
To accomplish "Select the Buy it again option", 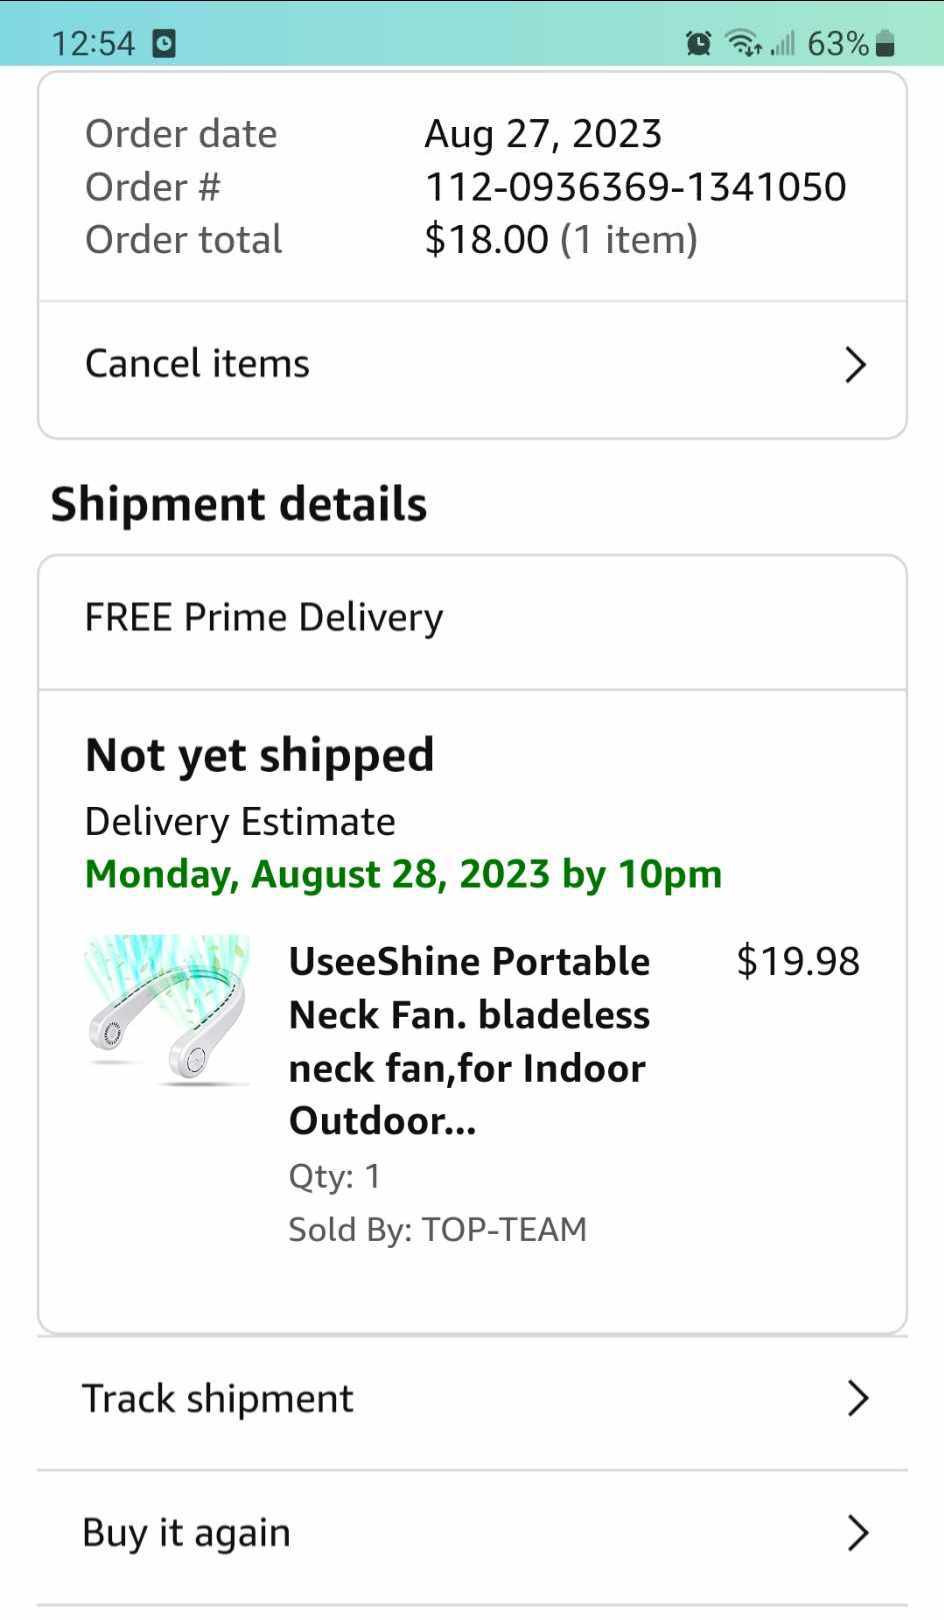I will tap(472, 1537).
